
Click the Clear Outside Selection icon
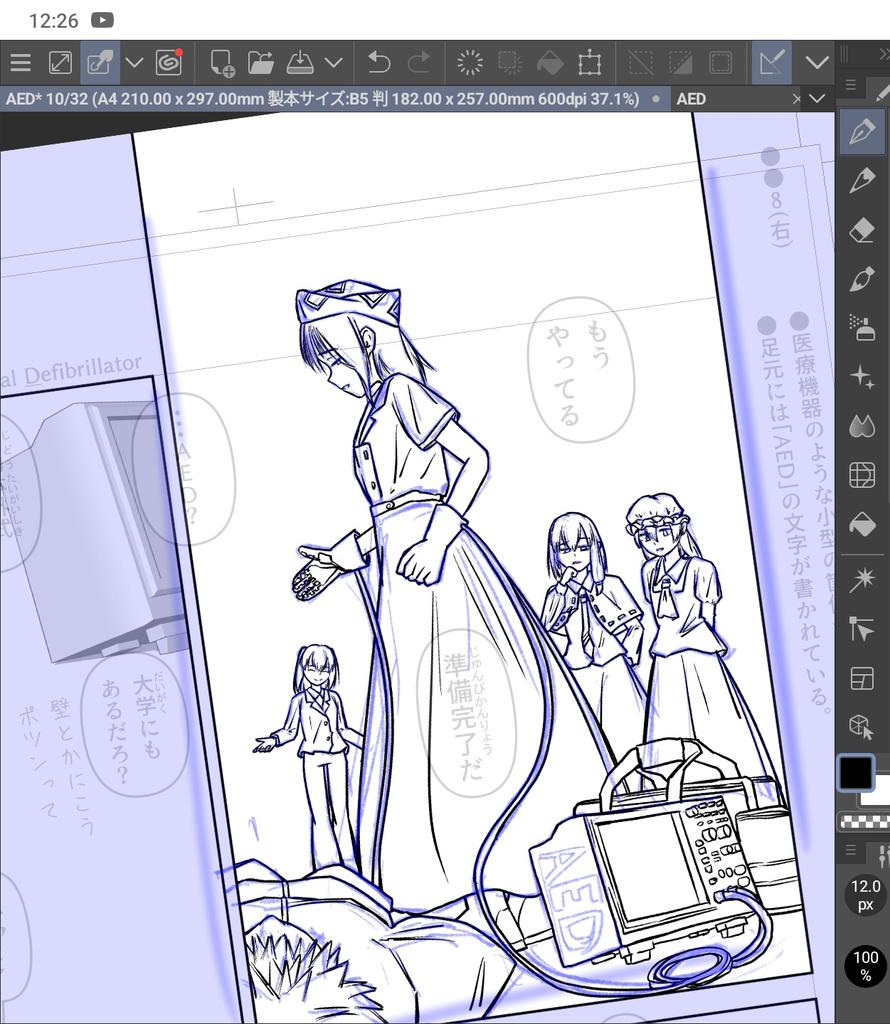[x=509, y=63]
